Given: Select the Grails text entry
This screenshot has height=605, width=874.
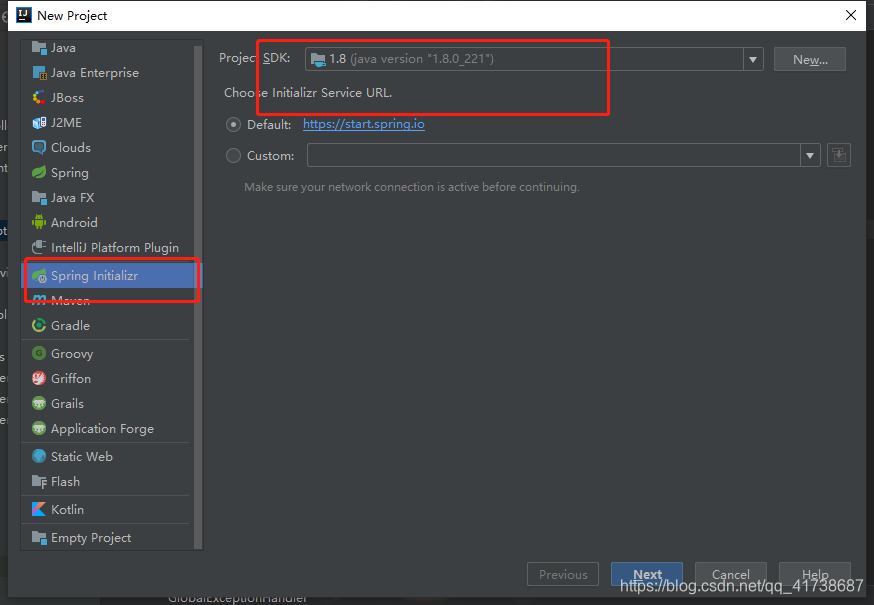Looking at the screenshot, I should [x=67, y=404].
